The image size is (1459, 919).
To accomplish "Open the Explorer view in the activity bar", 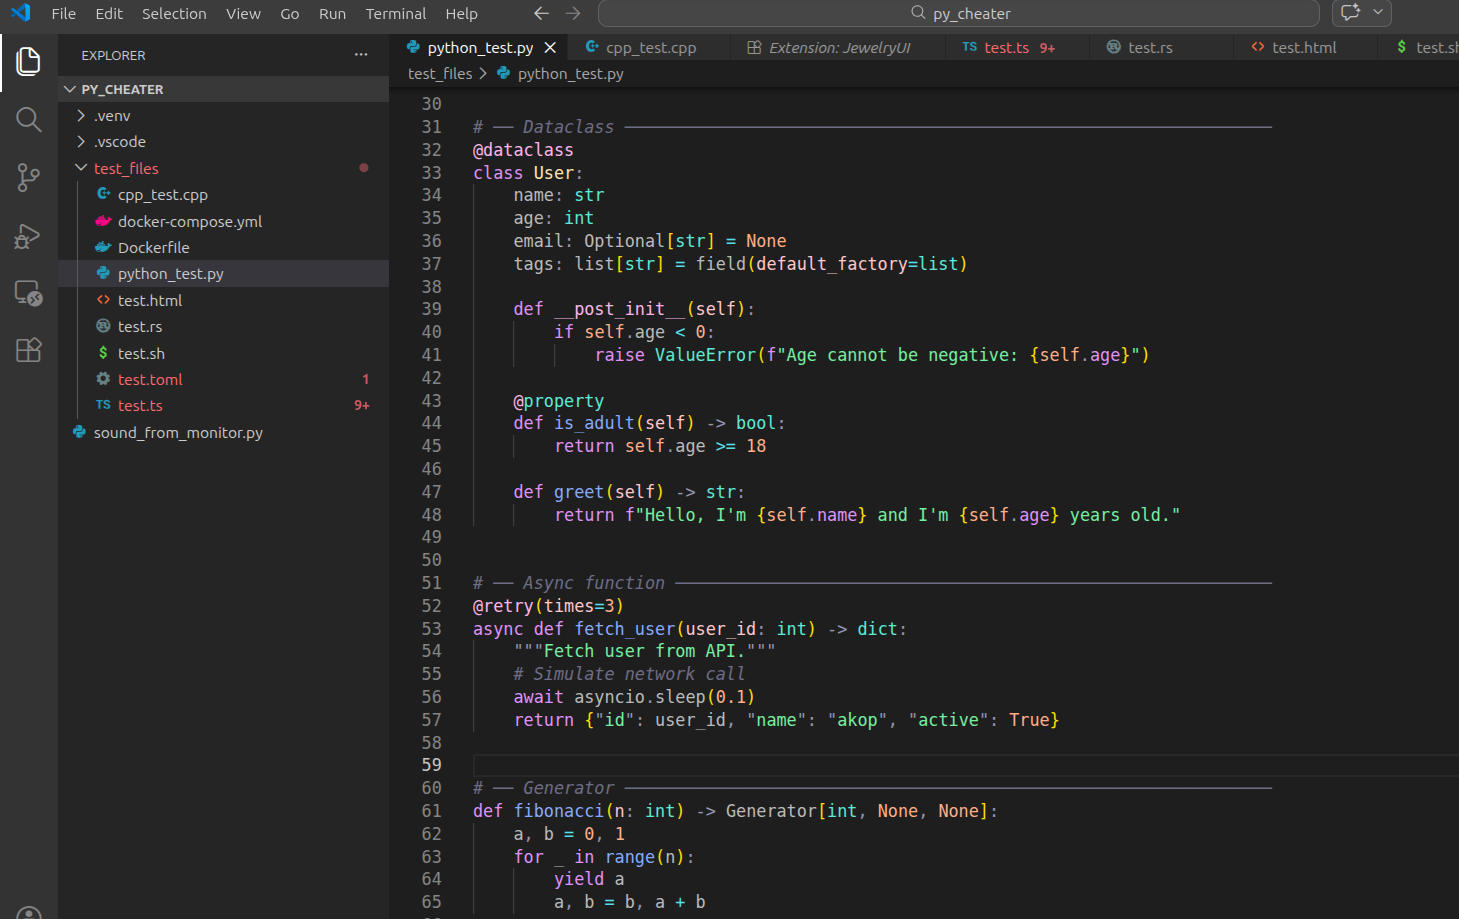I will [x=28, y=61].
